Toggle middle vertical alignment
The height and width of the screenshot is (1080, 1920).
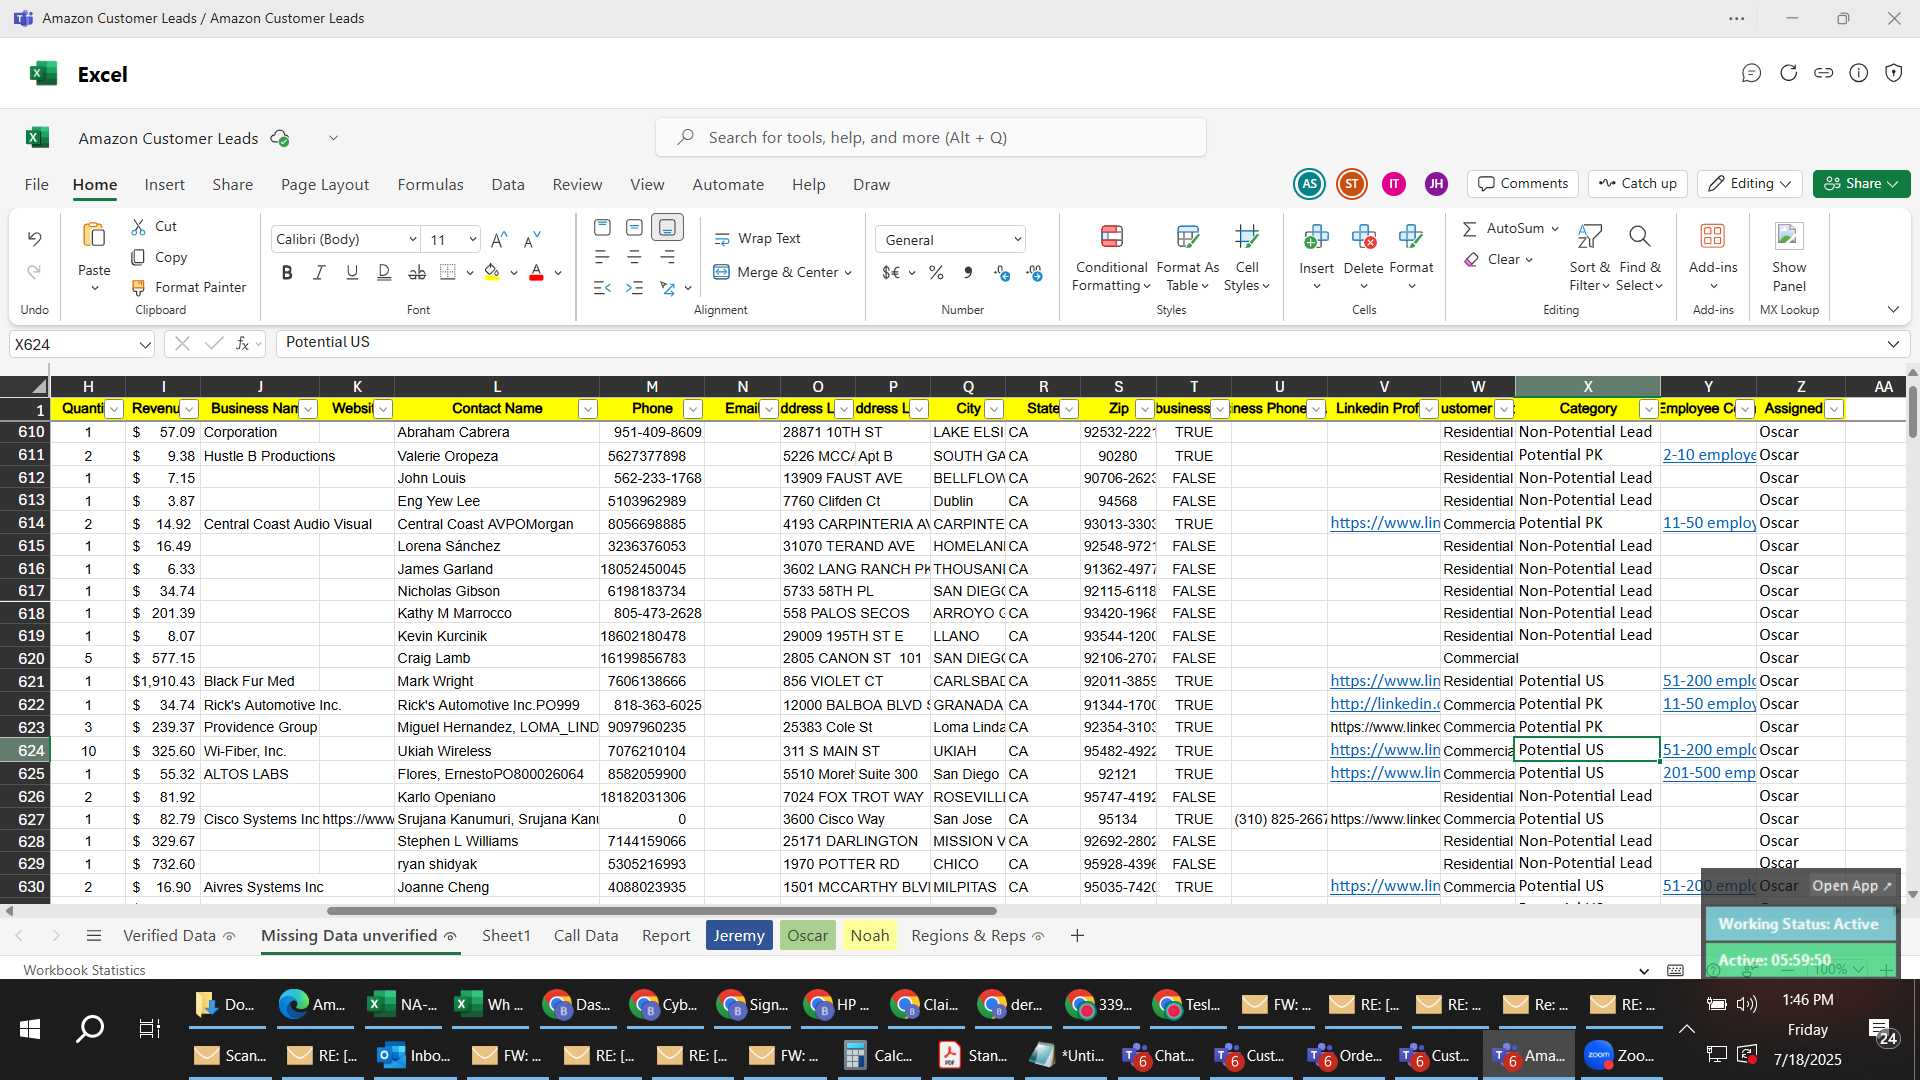(x=634, y=228)
